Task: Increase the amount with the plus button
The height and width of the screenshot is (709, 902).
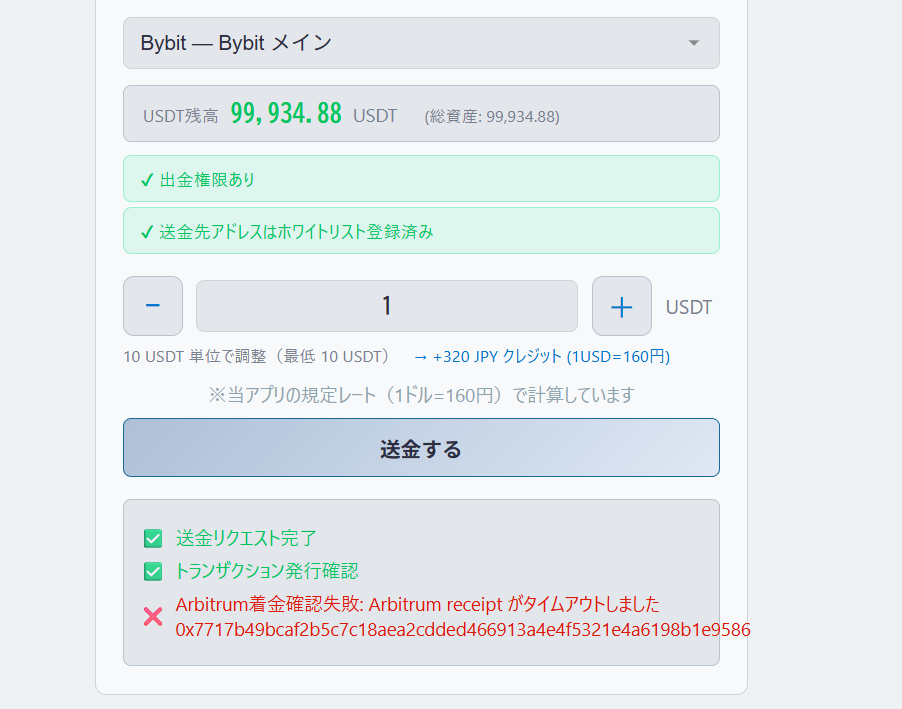Action: click(x=622, y=306)
